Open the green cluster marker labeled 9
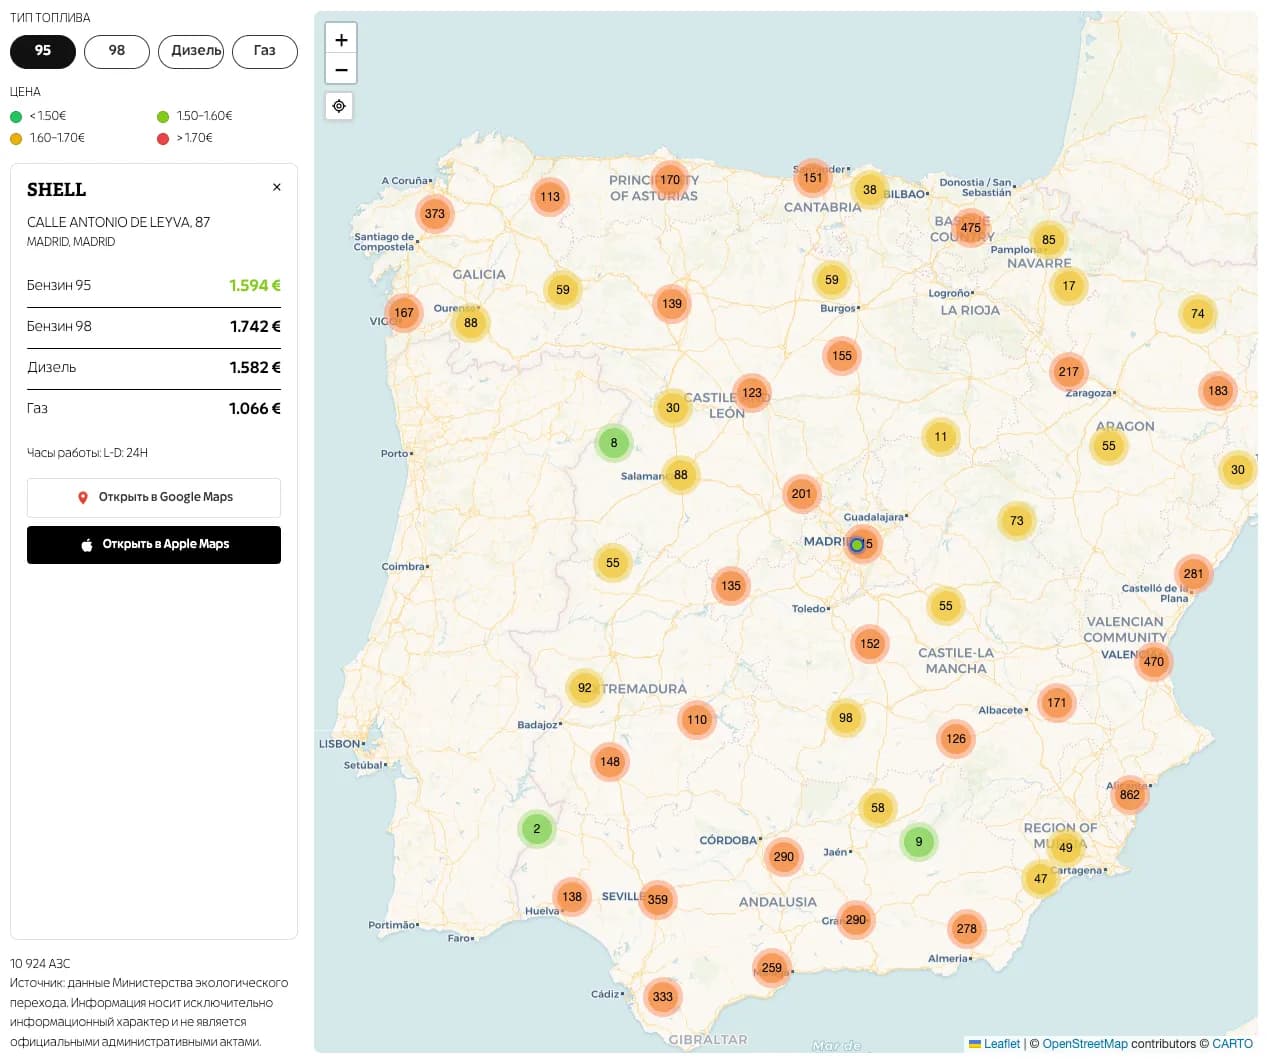The height and width of the screenshot is (1061, 1269). pos(919,842)
